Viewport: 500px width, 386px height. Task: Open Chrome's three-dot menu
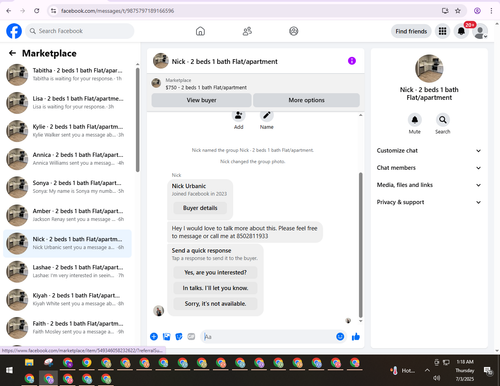click(x=491, y=11)
